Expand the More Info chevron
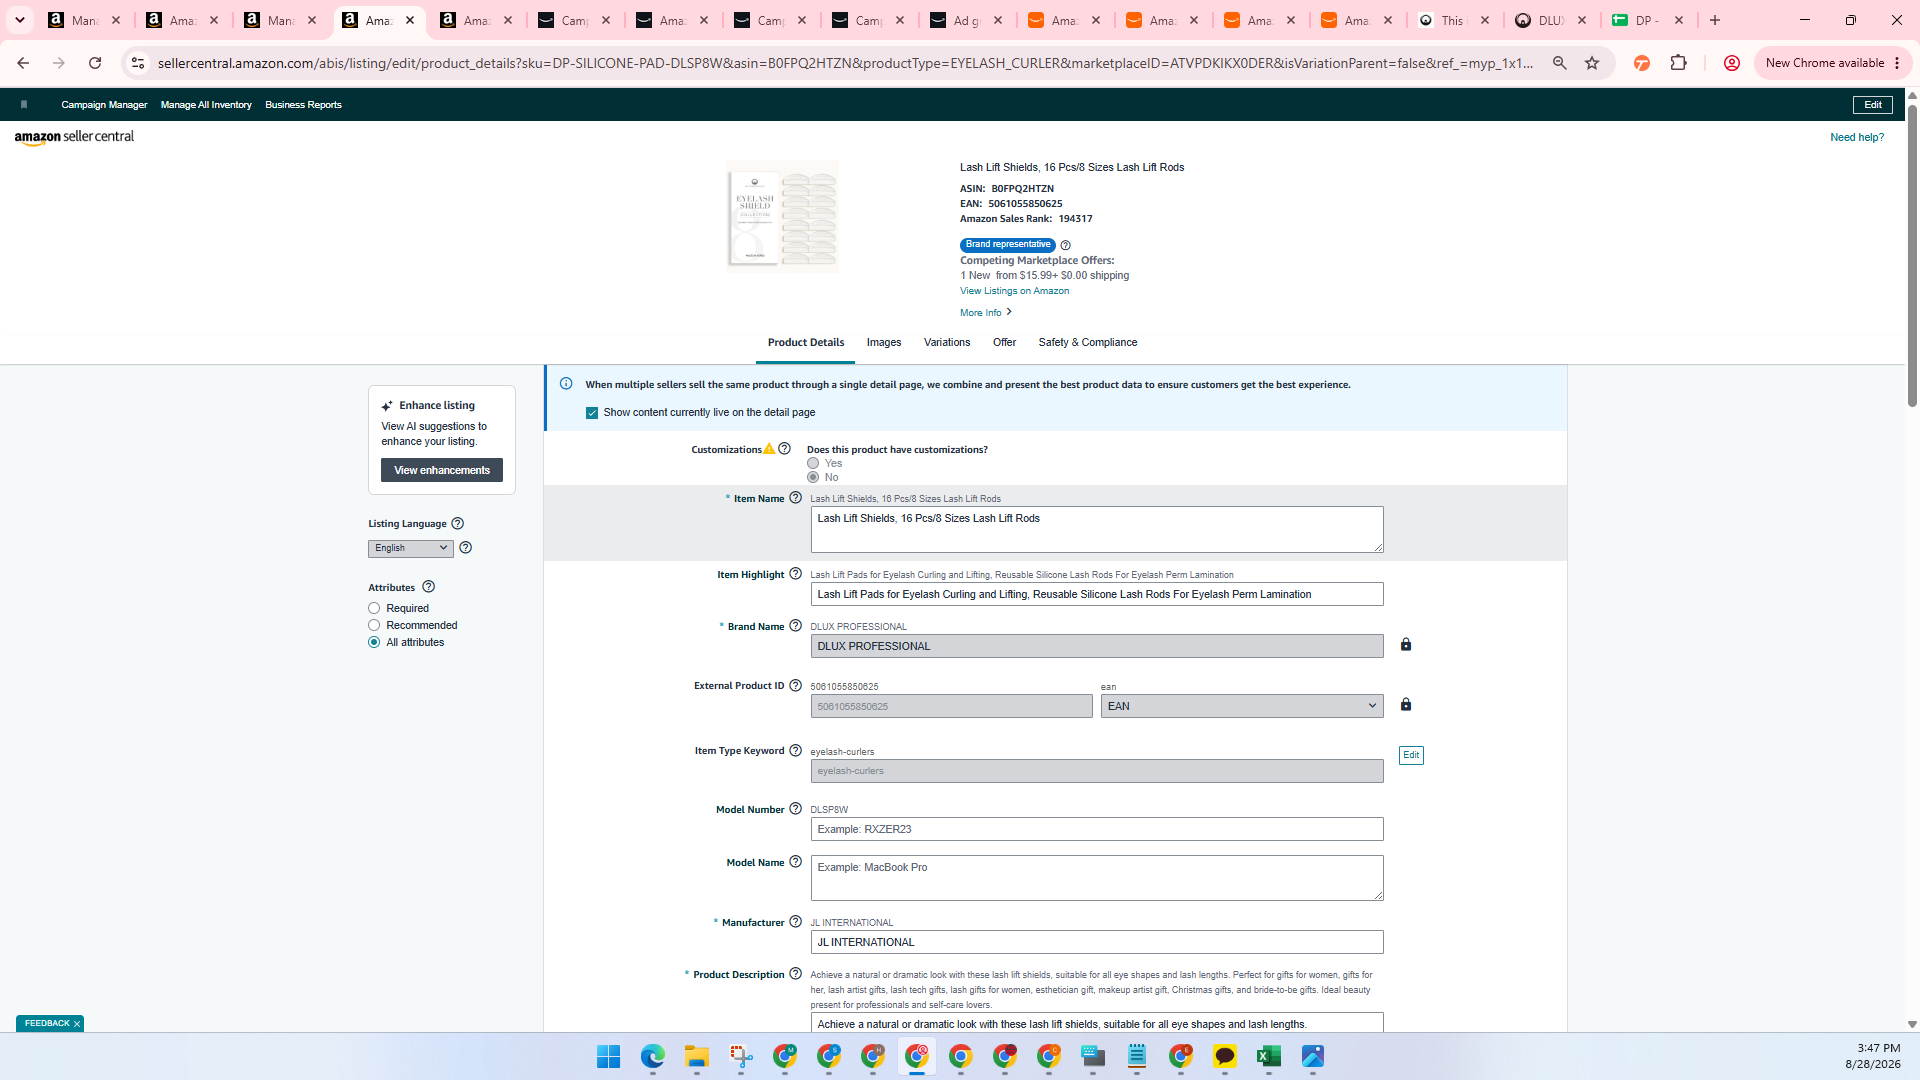 pyautogui.click(x=1009, y=312)
